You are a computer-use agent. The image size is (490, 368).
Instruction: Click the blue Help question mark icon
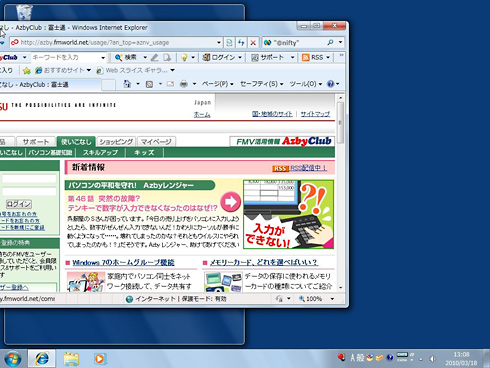330,84
